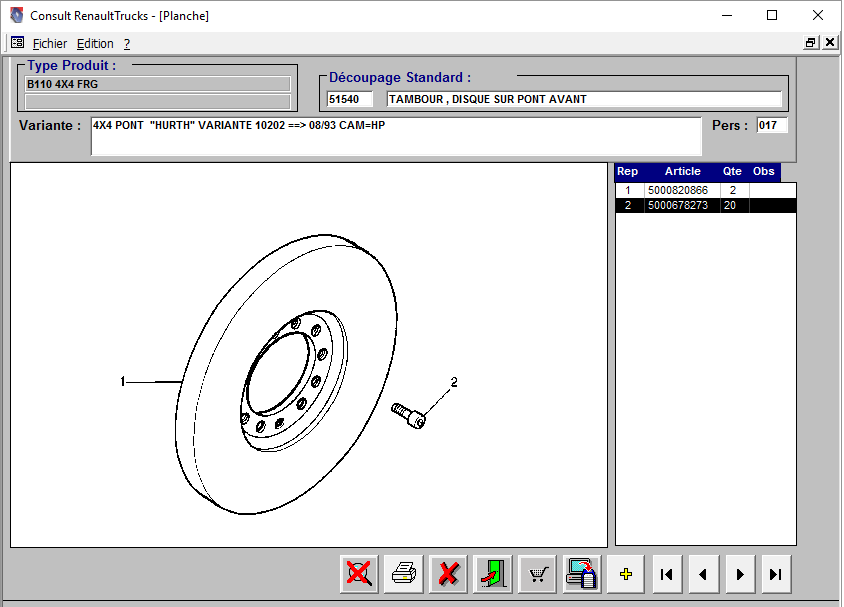This screenshot has width=844, height=607.
Task: Click the red X delete button
Action: (x=449, y=574)
